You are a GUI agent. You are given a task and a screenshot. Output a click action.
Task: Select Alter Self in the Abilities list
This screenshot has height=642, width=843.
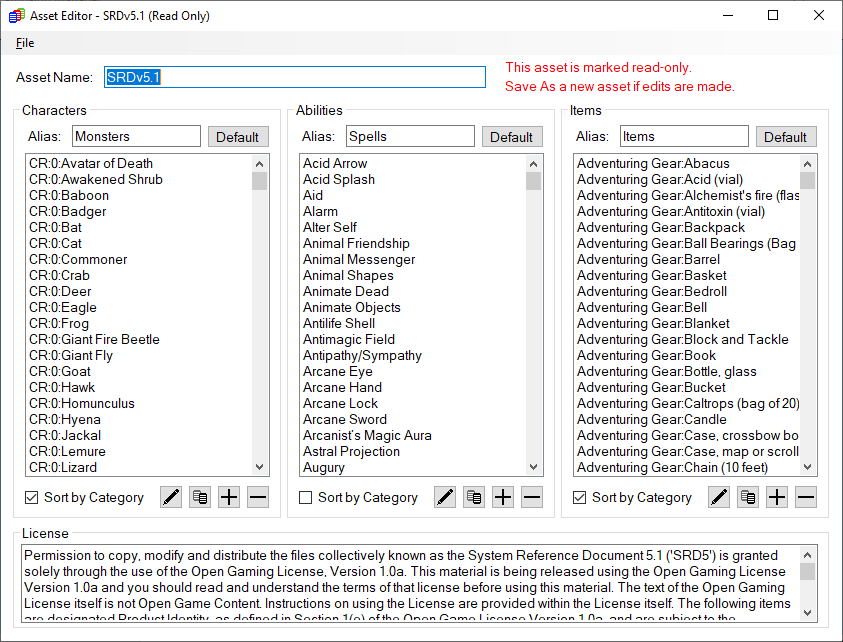point(413,227)
